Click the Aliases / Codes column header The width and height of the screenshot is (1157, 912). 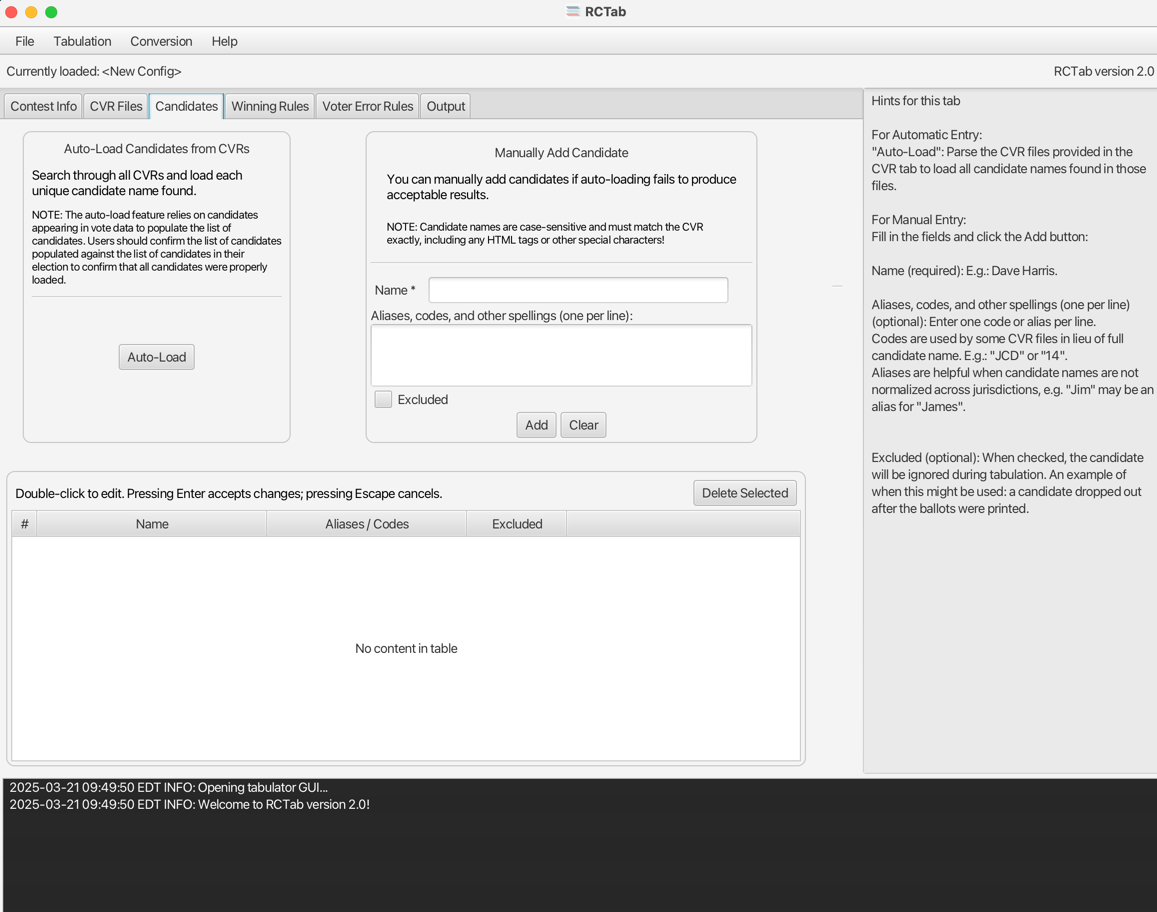coord(367,524)
